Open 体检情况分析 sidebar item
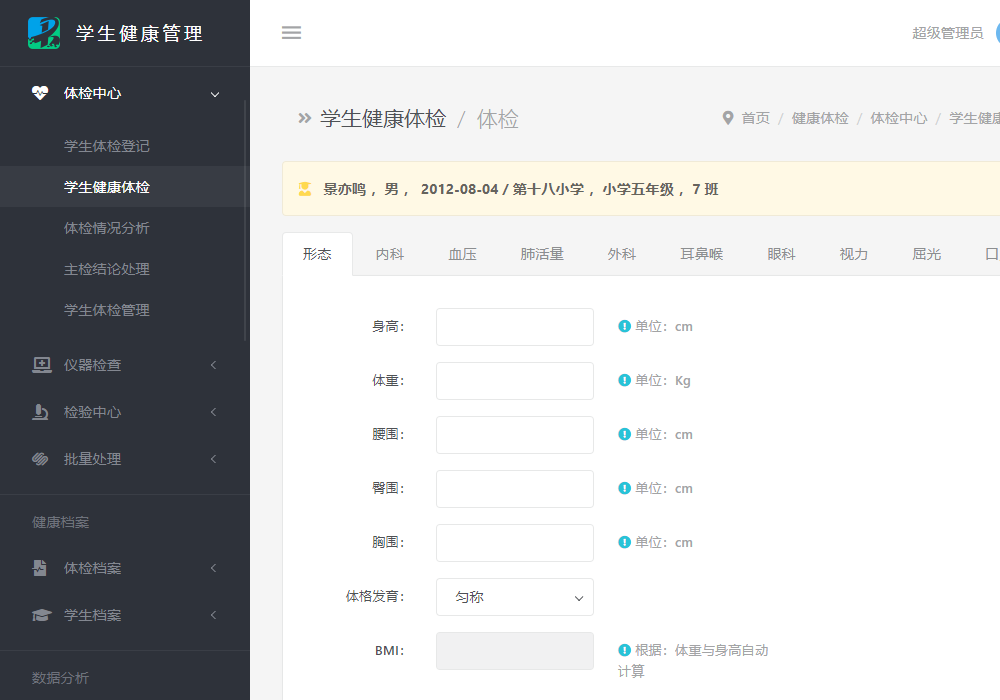 [107, 228]
